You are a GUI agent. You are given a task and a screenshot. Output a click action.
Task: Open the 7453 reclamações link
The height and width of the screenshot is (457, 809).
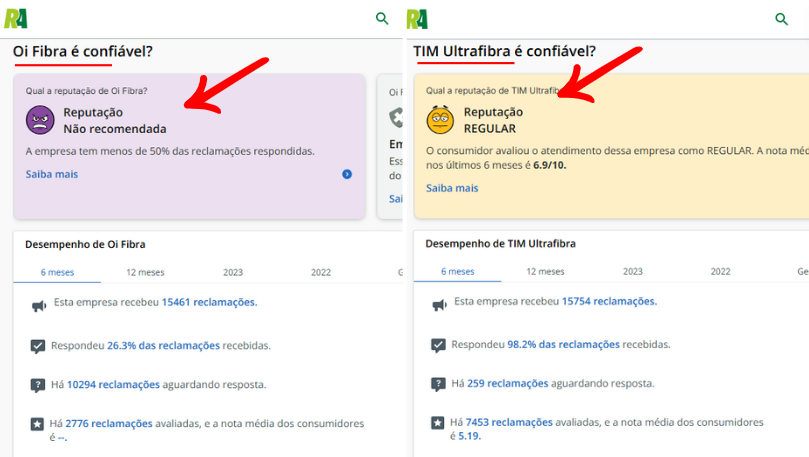[509, 422]
